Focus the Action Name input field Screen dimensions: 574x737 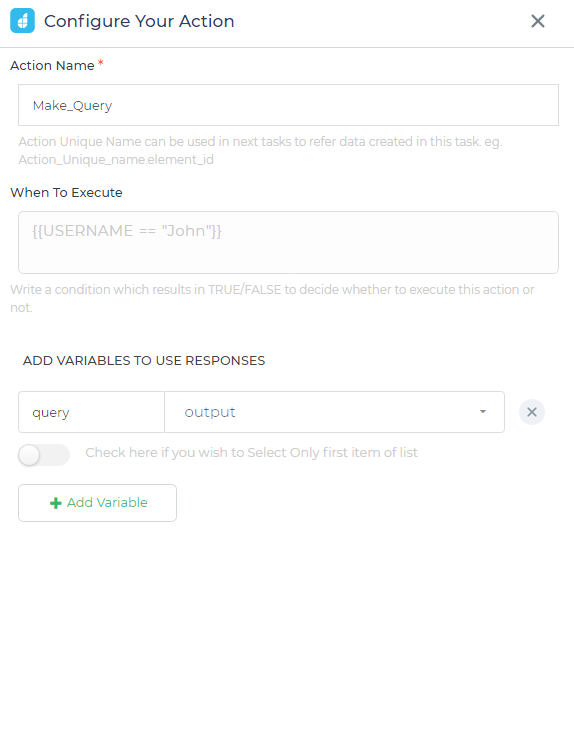288,105
